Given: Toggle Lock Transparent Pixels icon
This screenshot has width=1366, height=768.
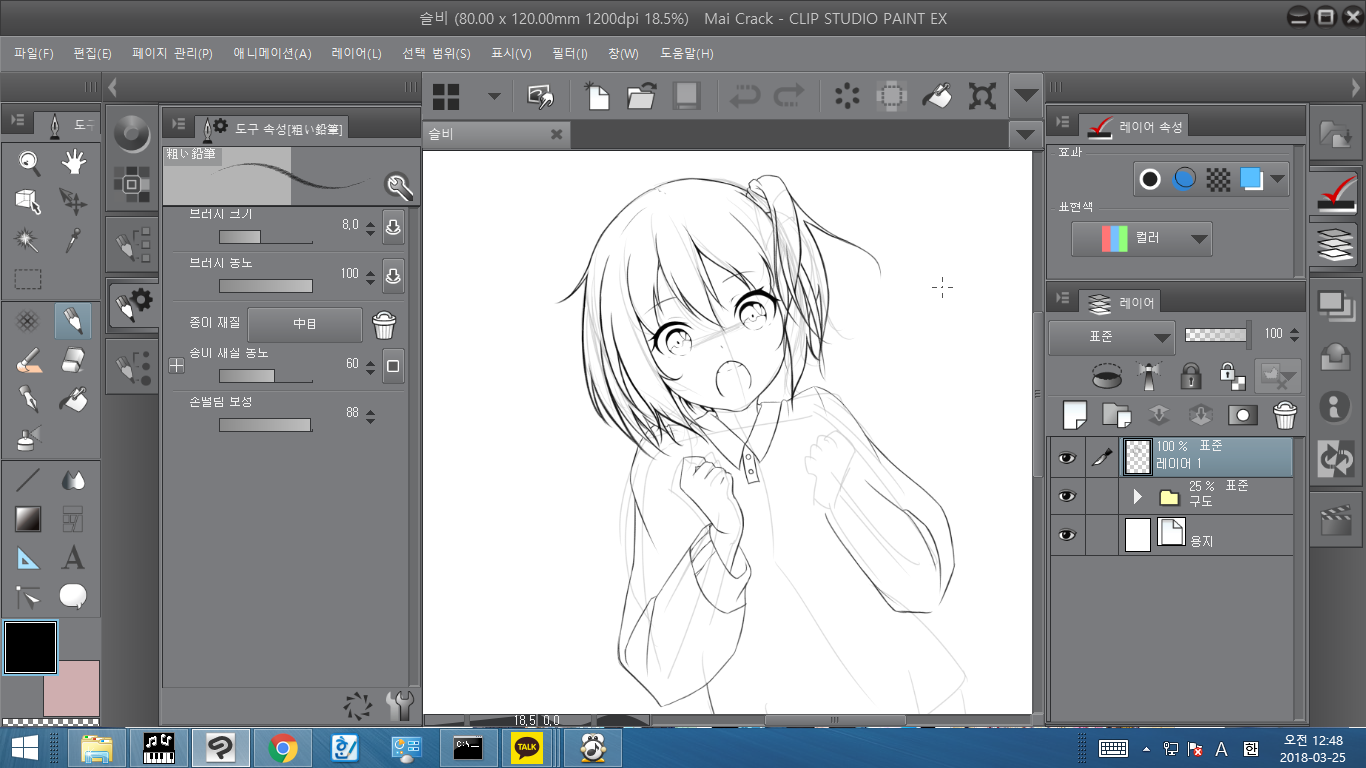Looking at the screenshot, I should pos(1232,376).
